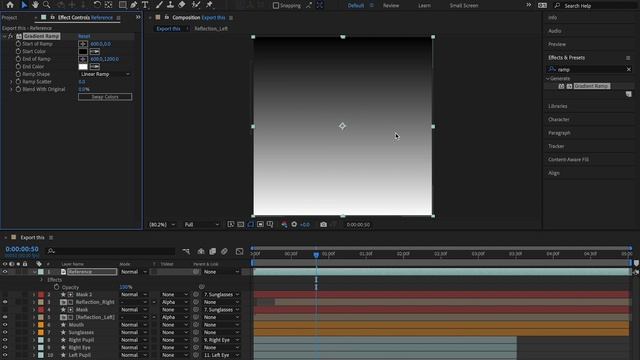640x360 pixels.
Task: Toggle the shy layers icon in timeline
Action: click(x=201, y=251)
